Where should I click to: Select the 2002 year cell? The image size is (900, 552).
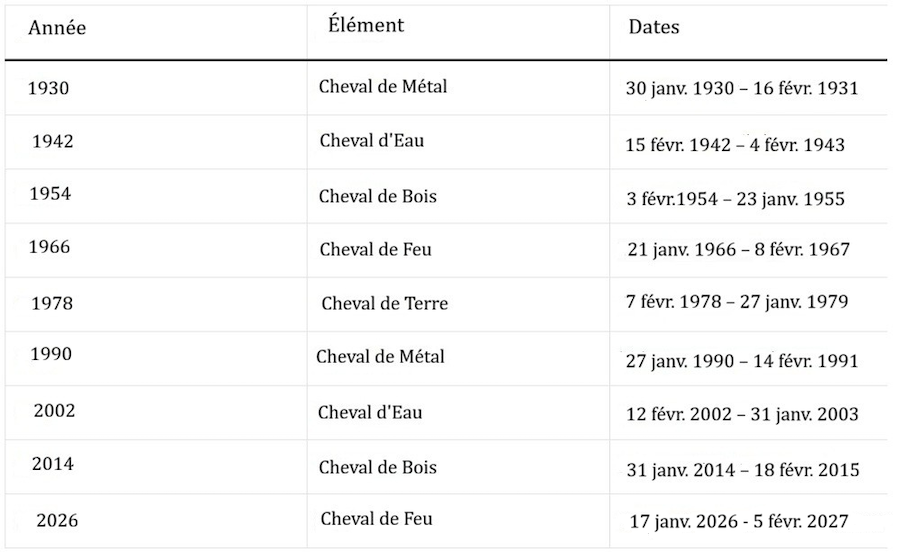(54, 410)
